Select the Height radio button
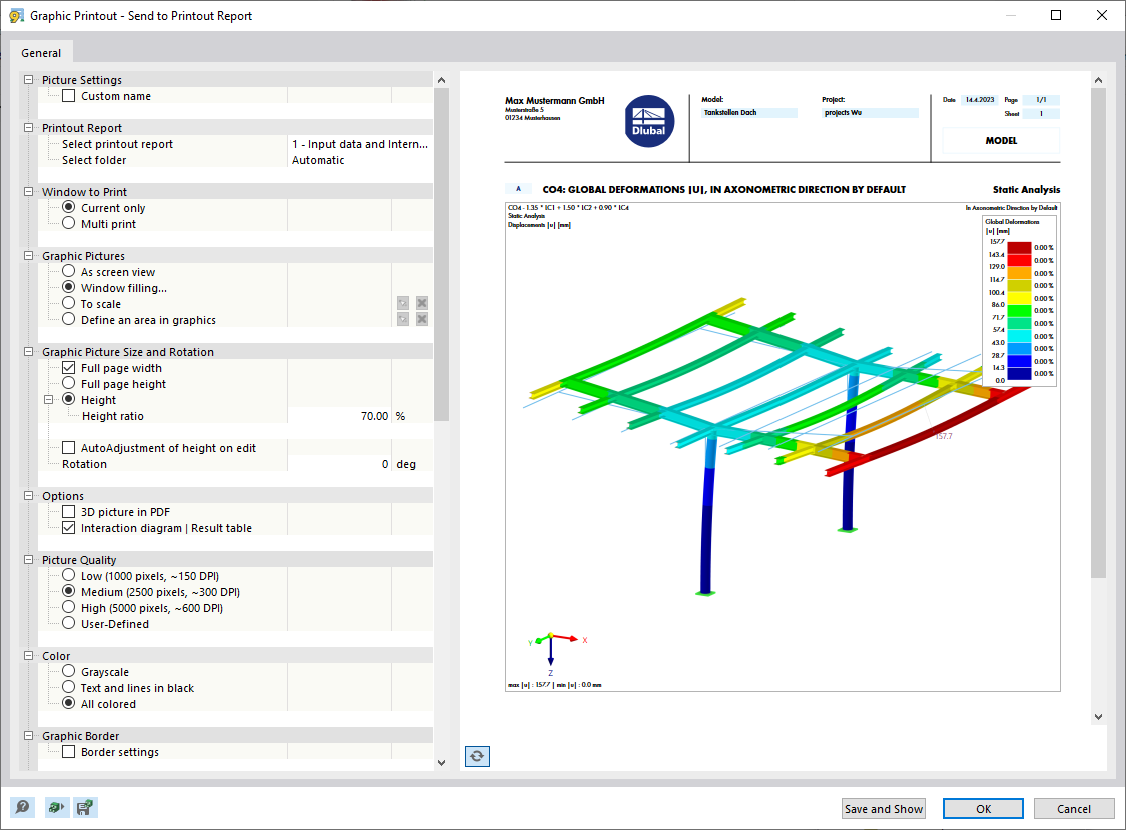1126x830 pixels. (x=68, y=399)
